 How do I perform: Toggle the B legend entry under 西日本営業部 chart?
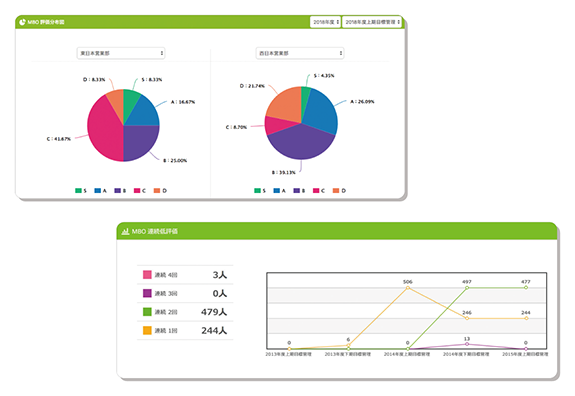tap(299, 191)
